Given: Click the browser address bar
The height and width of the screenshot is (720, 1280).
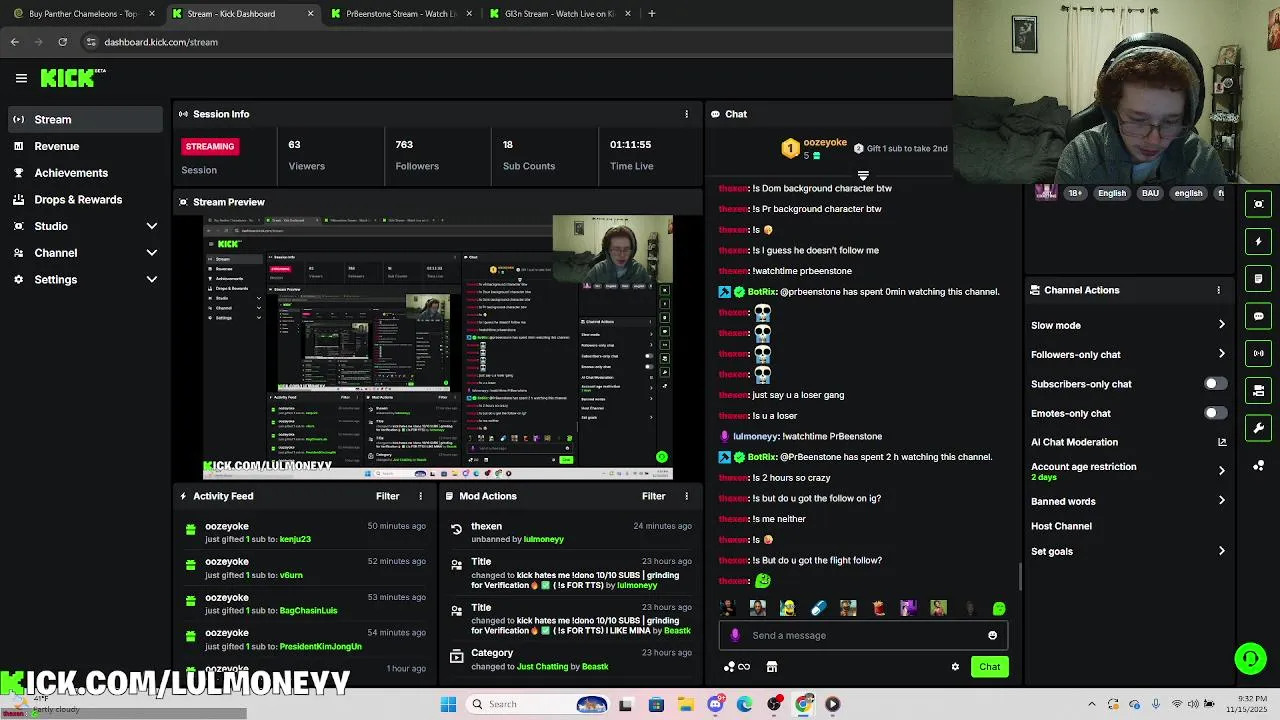Looking at the screenshot, I should (x=515, y=42).
